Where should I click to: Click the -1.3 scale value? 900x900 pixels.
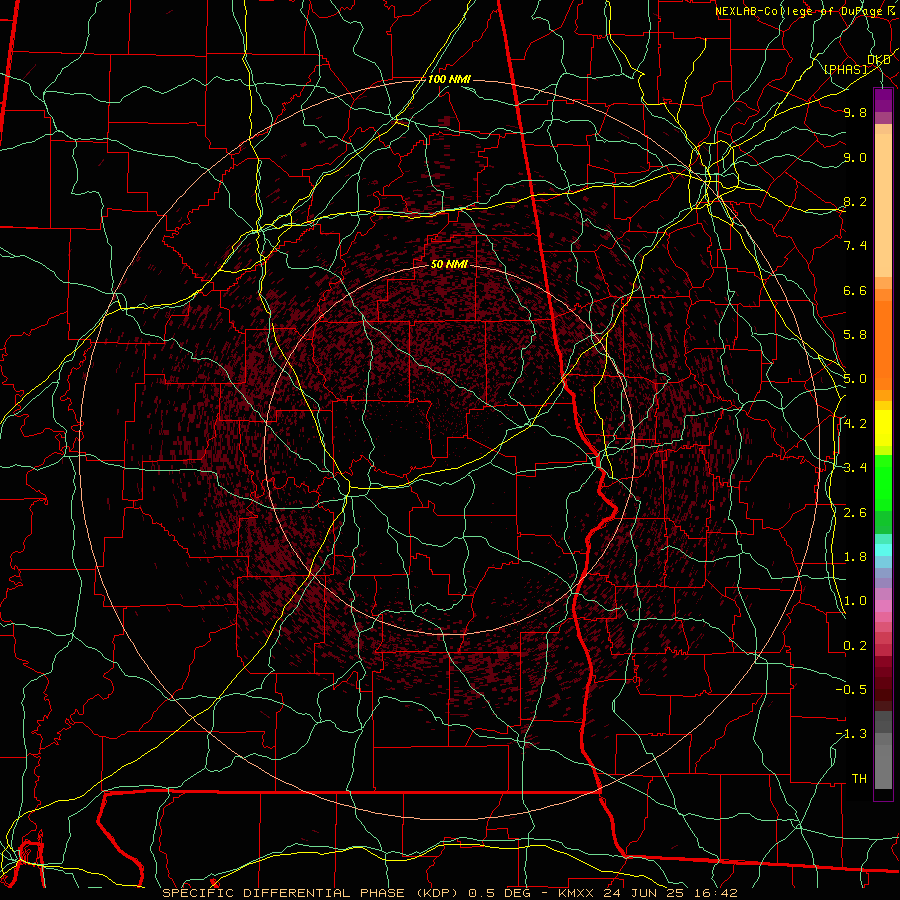851,734
